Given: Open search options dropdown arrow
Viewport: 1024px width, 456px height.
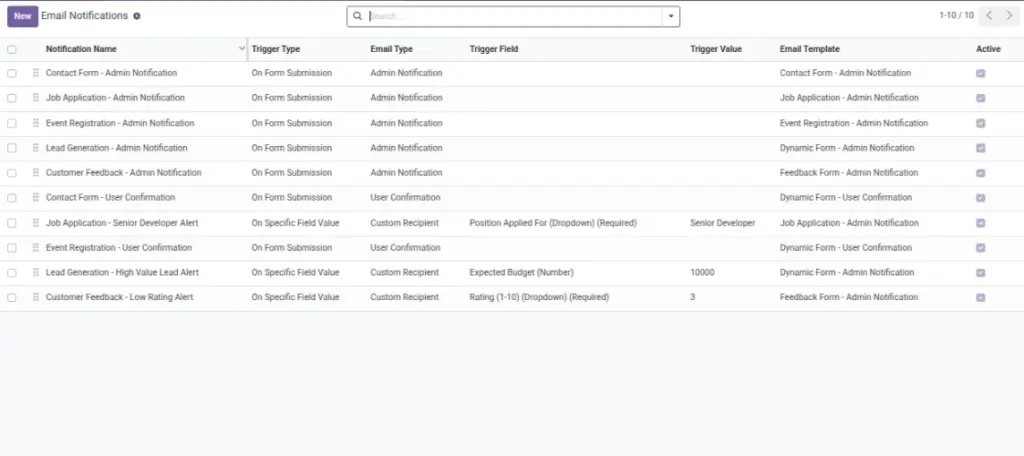Looking at the screenshot, I should (x=671, y=16).
